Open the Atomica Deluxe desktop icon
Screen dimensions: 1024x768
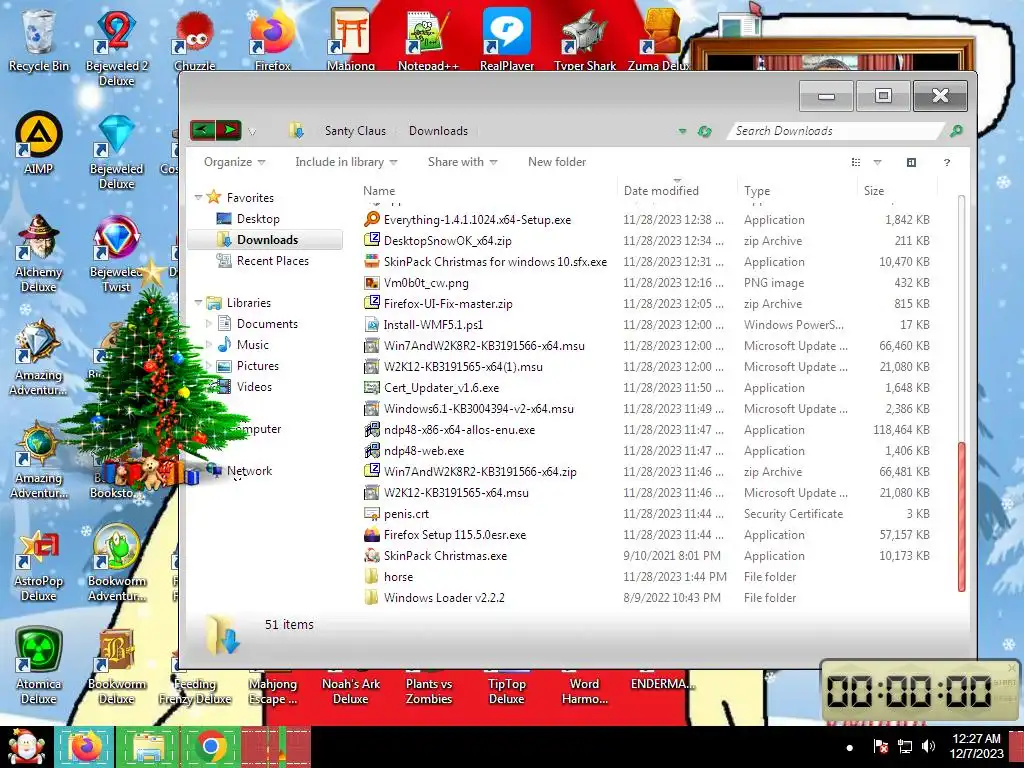coord(39,665)
